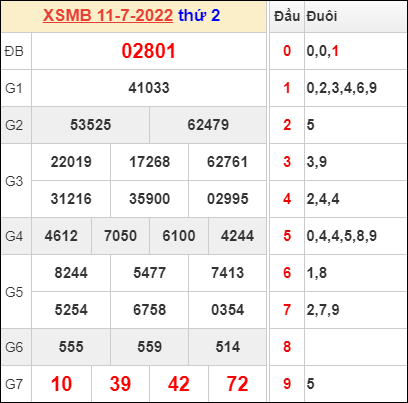
Task: Select head digit 9 in Đầu column
Action: coord(287,384)
